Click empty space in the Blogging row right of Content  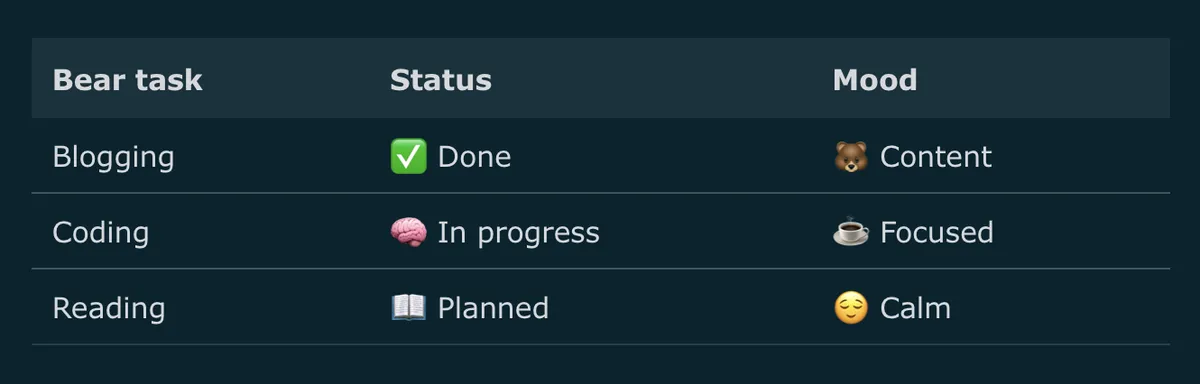(1080, 157)
